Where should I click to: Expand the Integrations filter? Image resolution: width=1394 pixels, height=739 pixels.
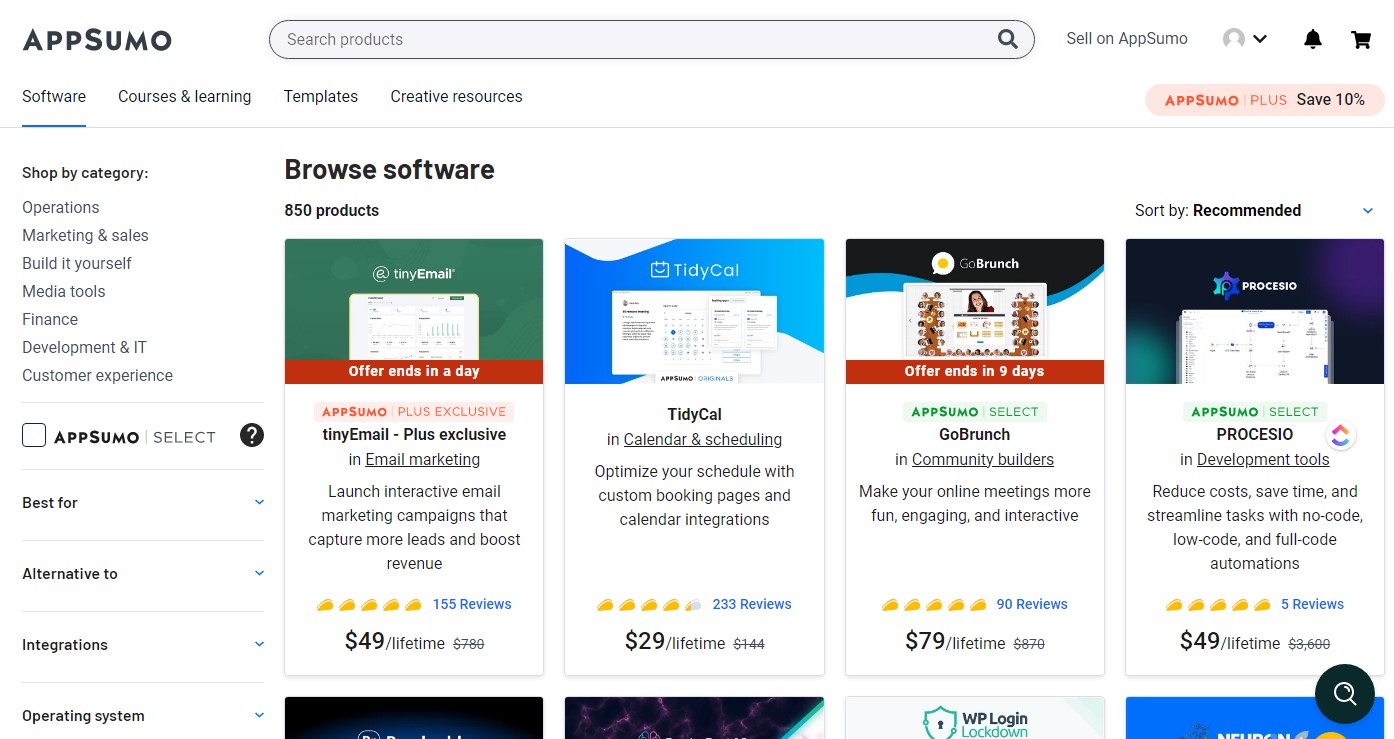(x=143, y=645)
